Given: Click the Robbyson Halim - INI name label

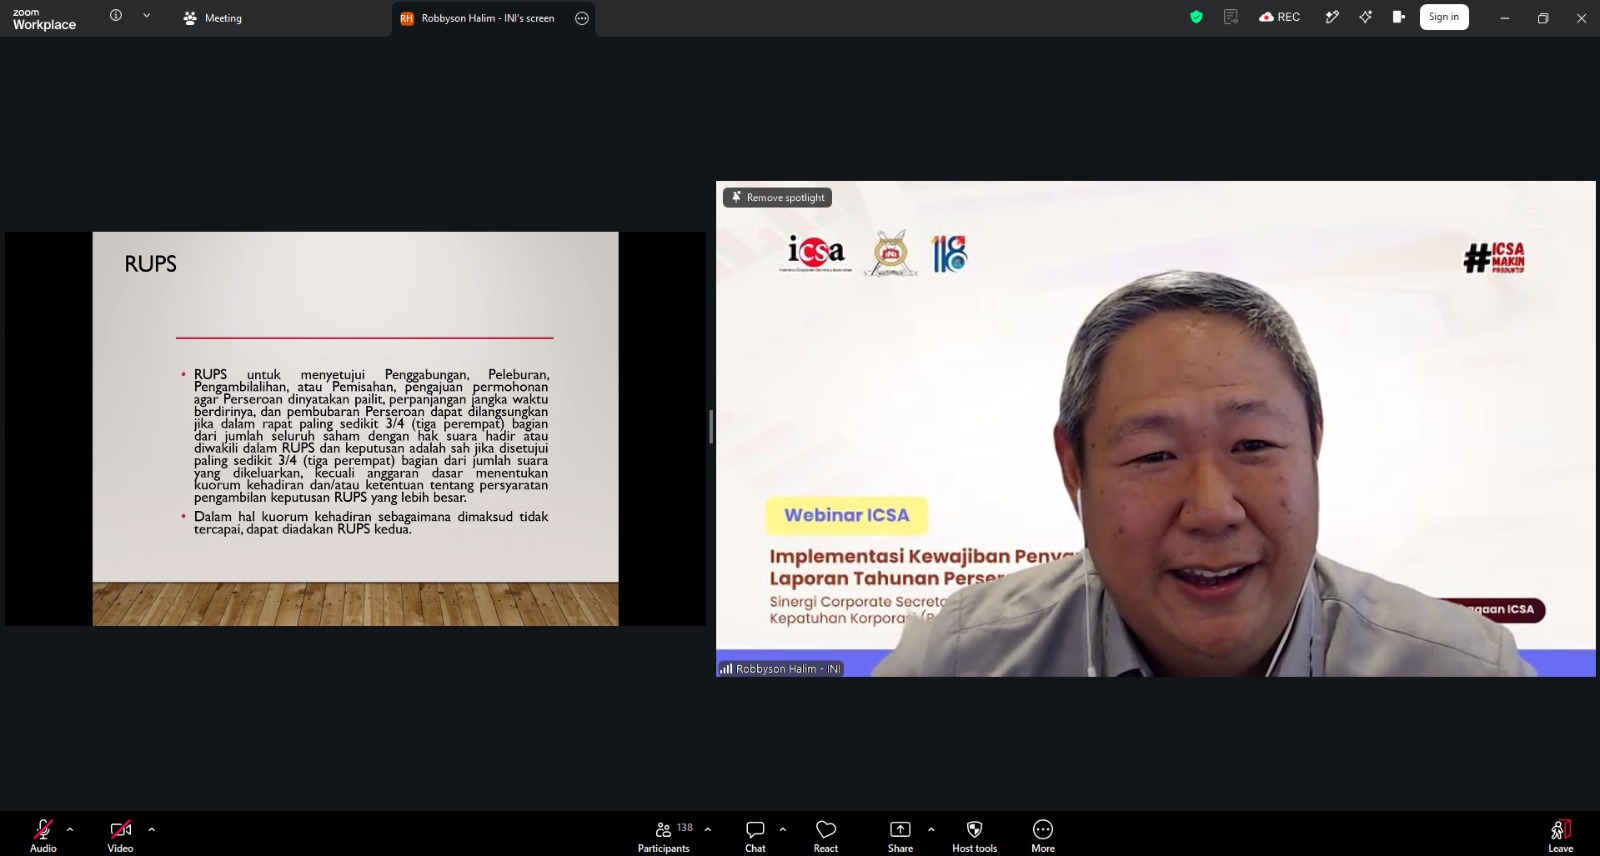Looking at the screenshot, I should (x=780, y=669).
